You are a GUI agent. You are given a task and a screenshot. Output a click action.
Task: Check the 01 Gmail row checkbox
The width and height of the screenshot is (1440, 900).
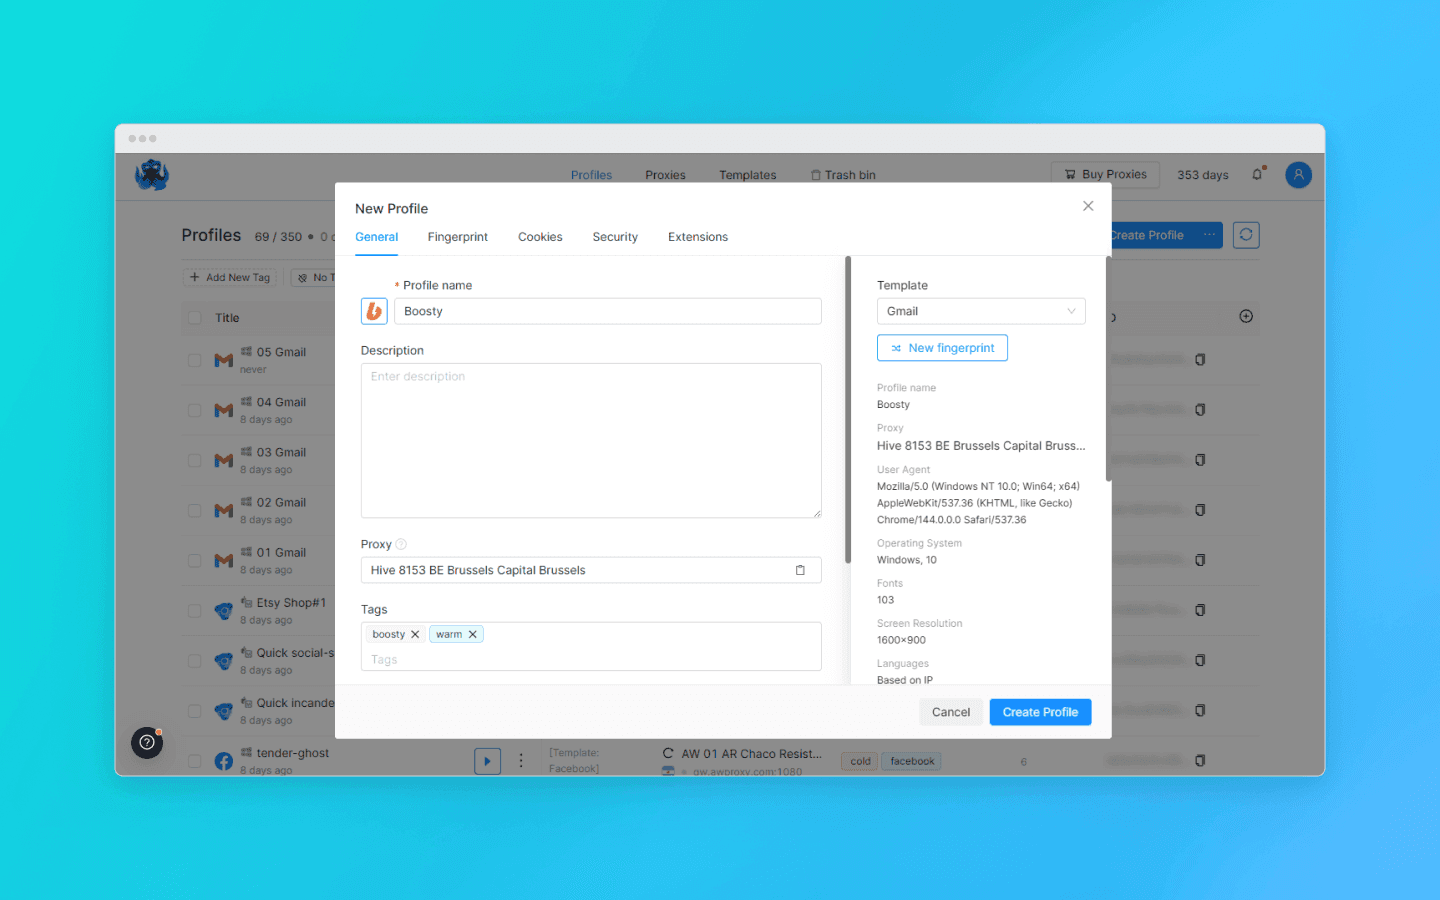click(x=195, y=560)
